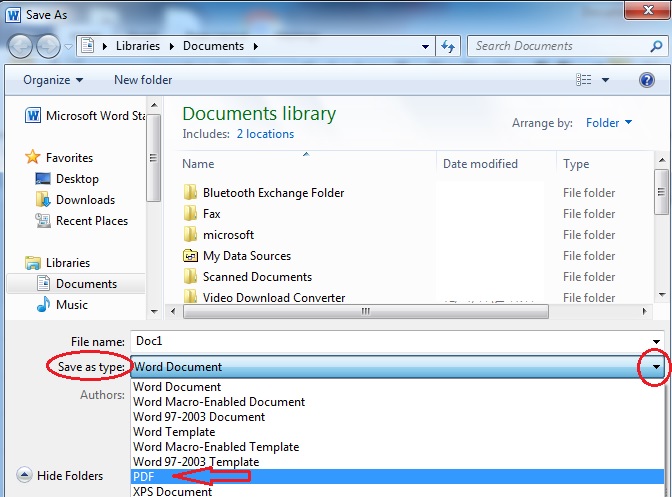Screen dimensions: 672x497
Task: Choose Word 97-2003 Document type
Action: [397, 416]
